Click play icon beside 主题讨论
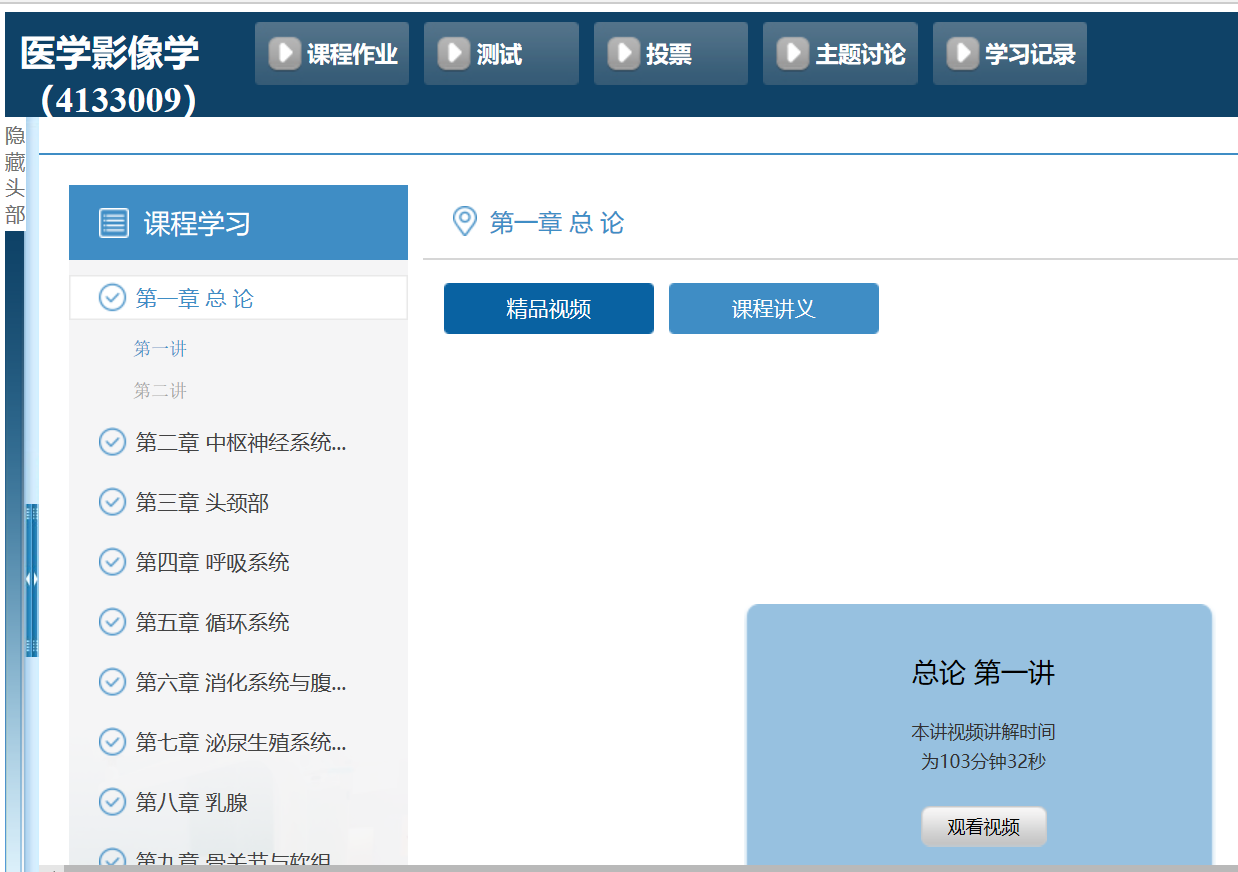The height and width of the screenshot is (872, 1238). [792, 54]
